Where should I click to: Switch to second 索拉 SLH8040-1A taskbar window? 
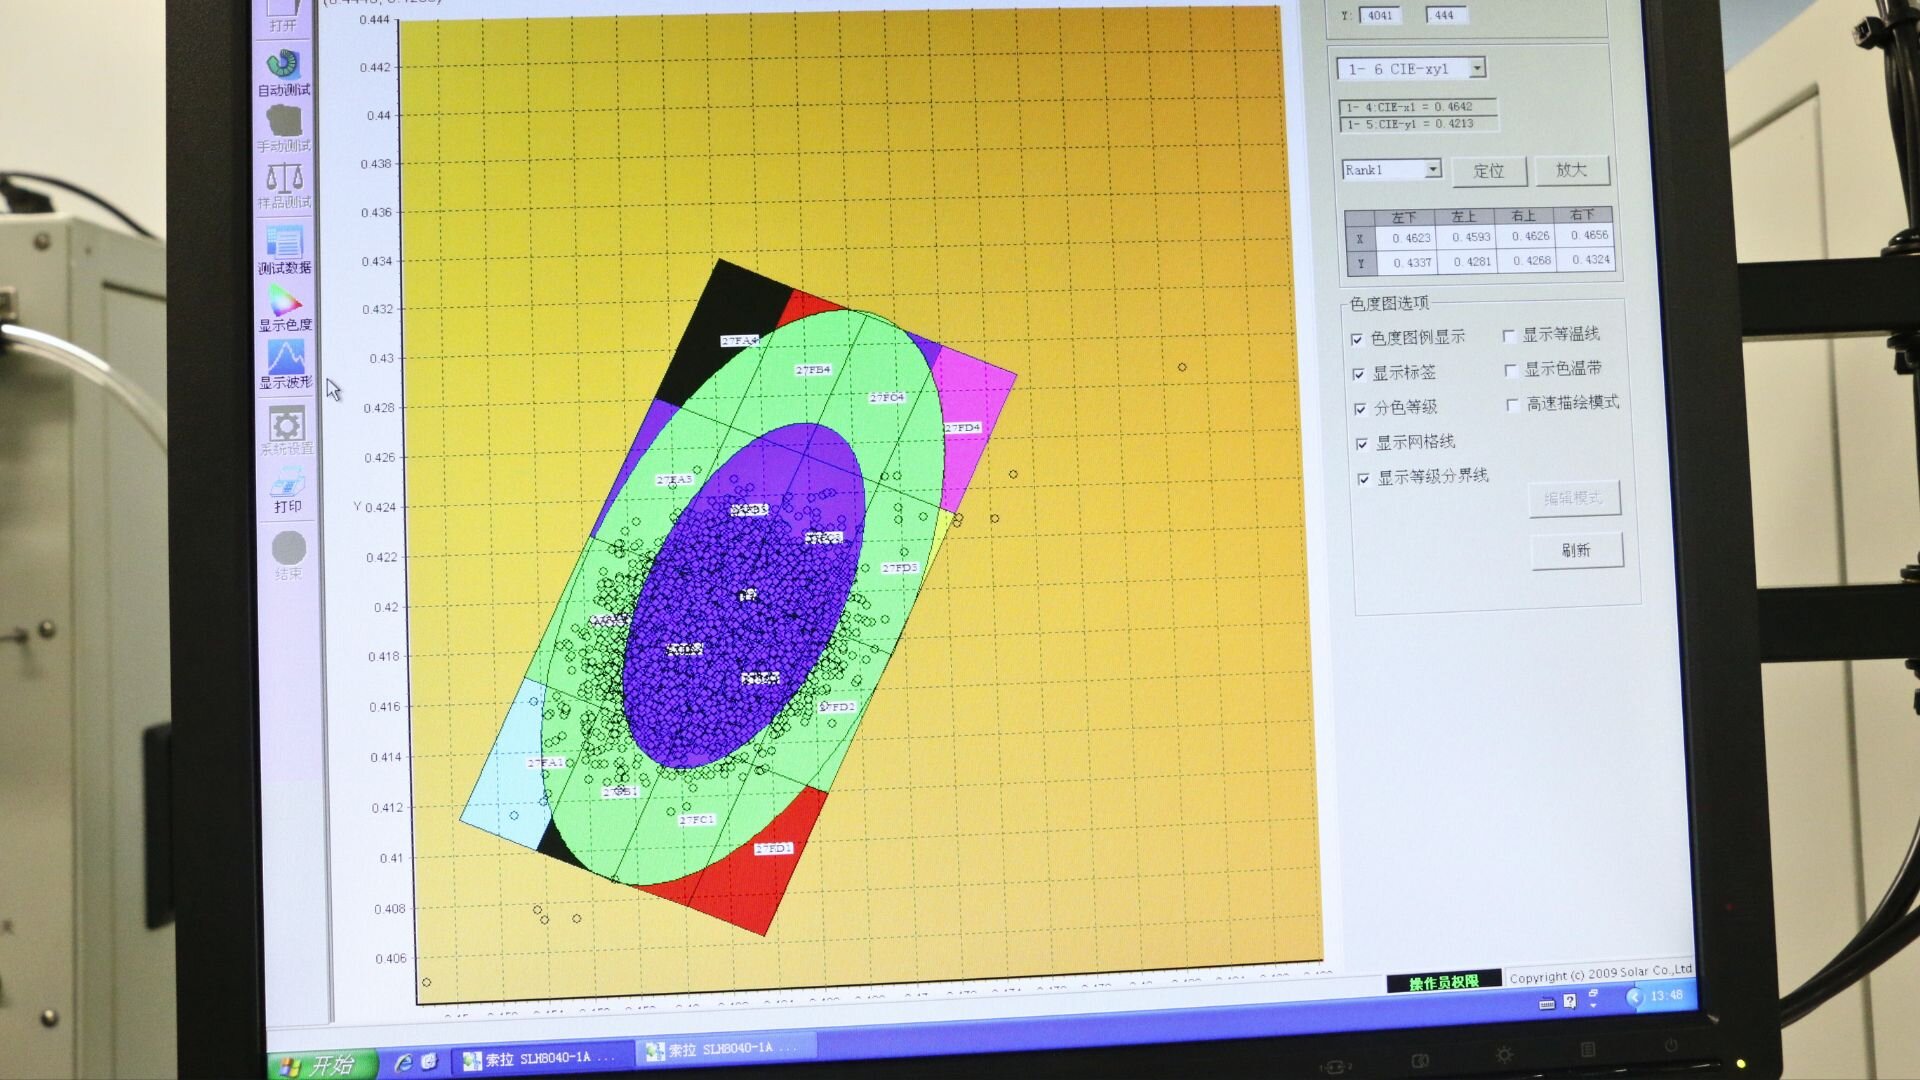[727, 1049]
